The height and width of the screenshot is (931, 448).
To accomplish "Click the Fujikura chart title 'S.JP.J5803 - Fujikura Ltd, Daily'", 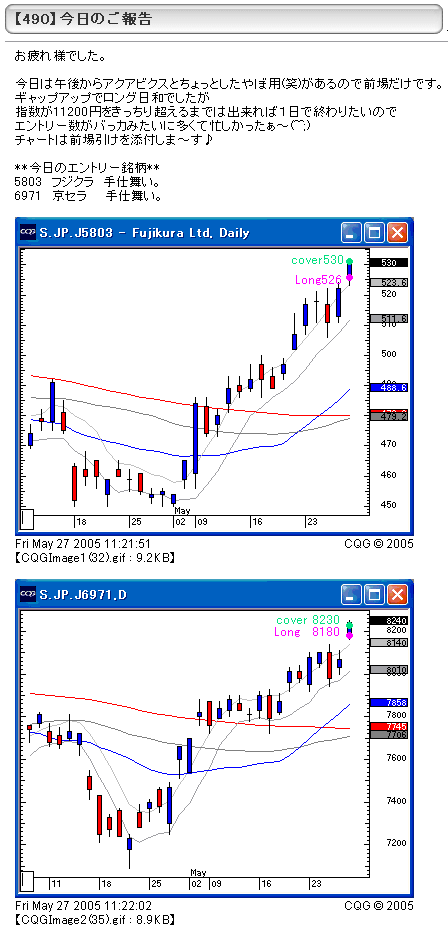I will (144, 233).
